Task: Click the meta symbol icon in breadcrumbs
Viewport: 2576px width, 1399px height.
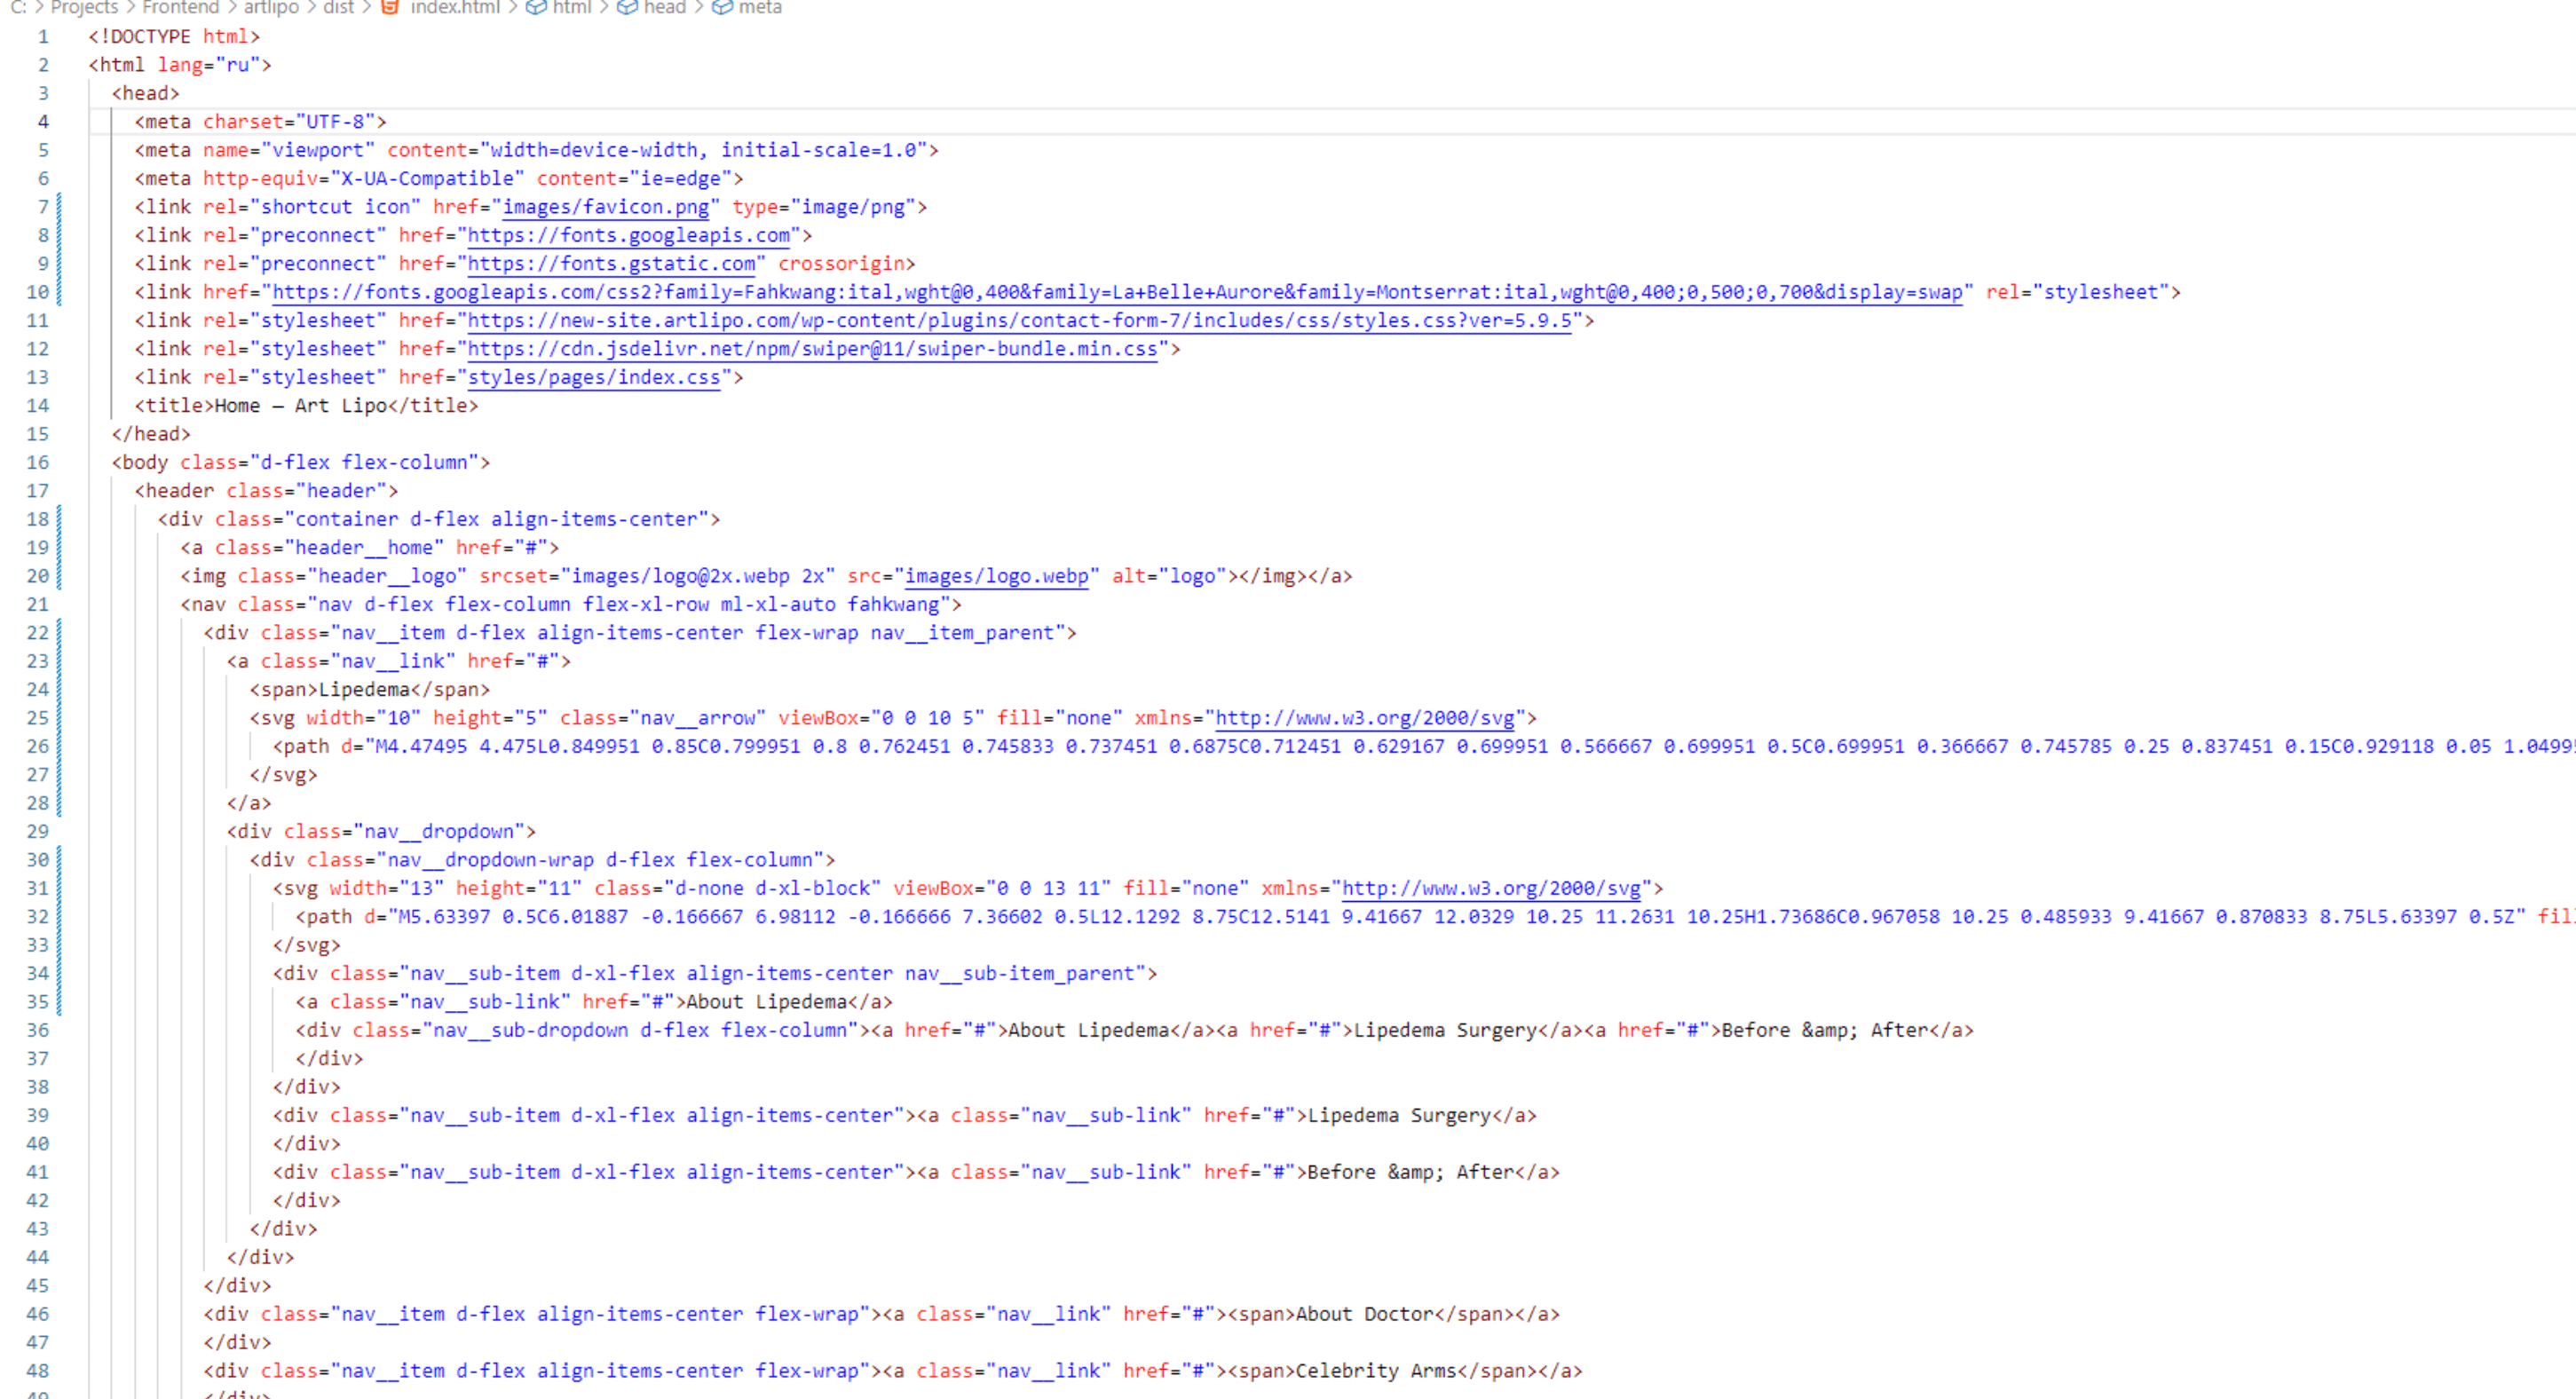Action: click(722, 7)
